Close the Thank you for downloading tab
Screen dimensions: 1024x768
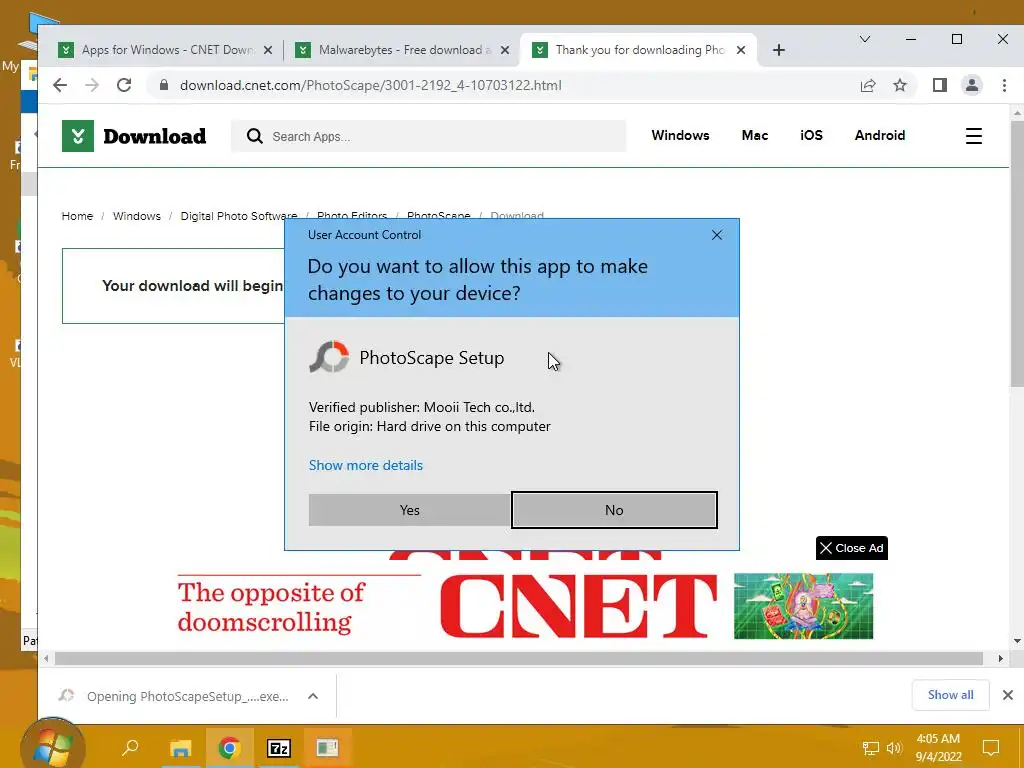point(741,50)
